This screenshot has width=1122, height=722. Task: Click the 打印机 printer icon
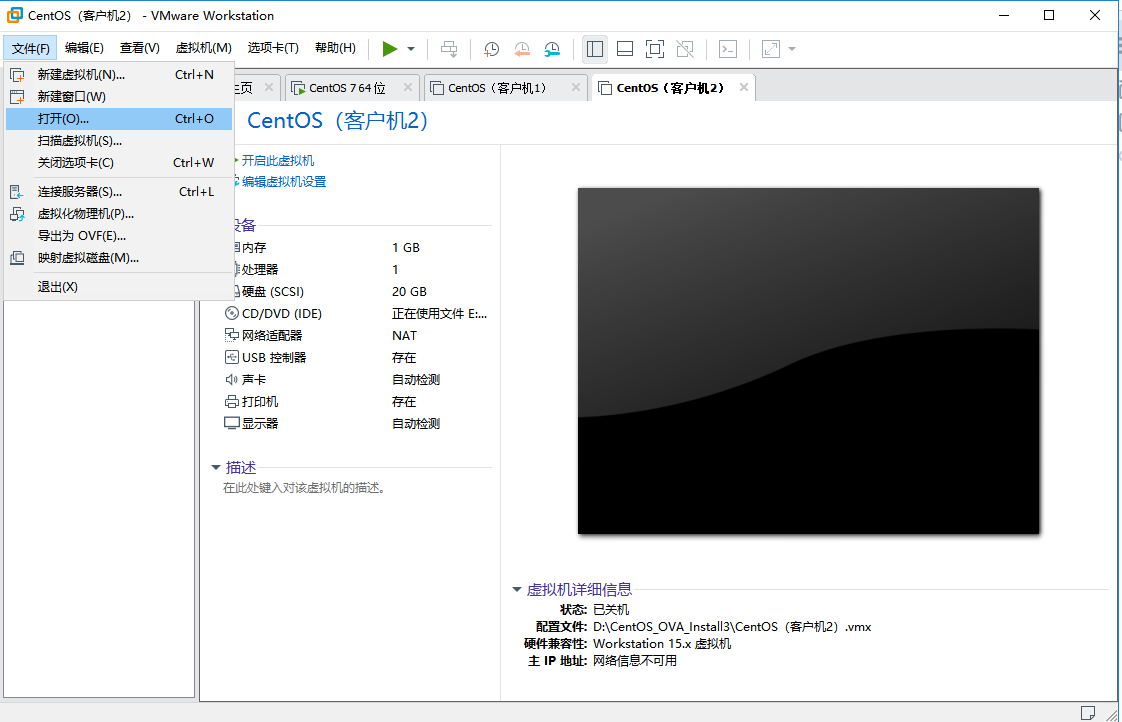232,402
